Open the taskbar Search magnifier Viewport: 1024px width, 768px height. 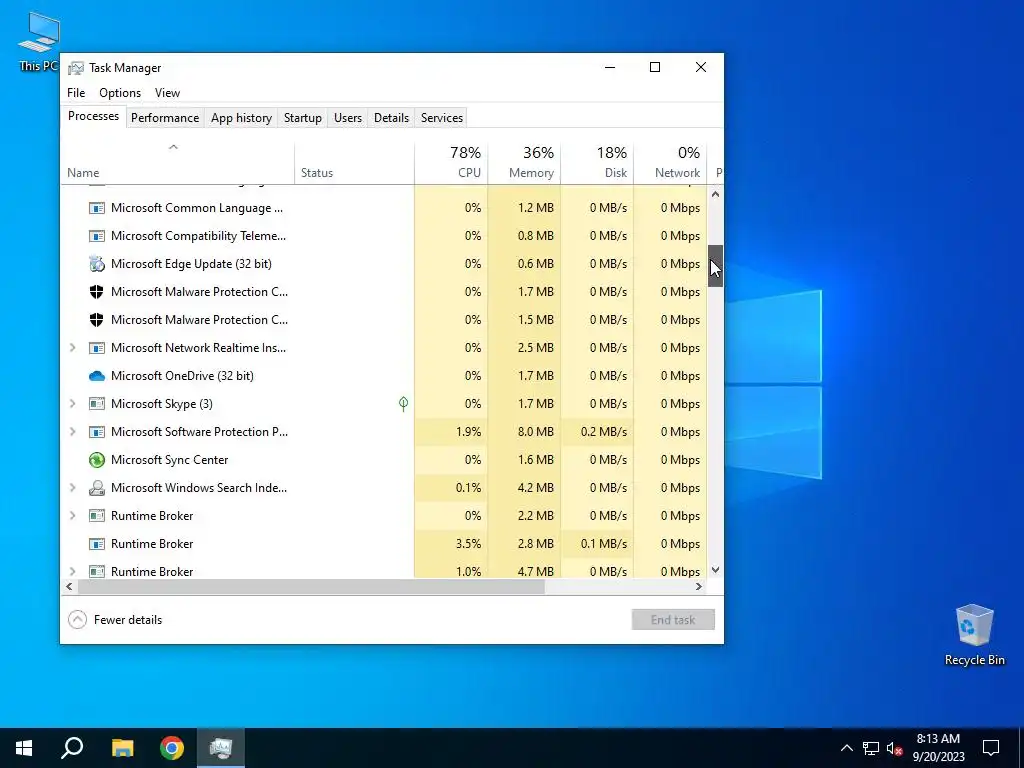(72, 748)
